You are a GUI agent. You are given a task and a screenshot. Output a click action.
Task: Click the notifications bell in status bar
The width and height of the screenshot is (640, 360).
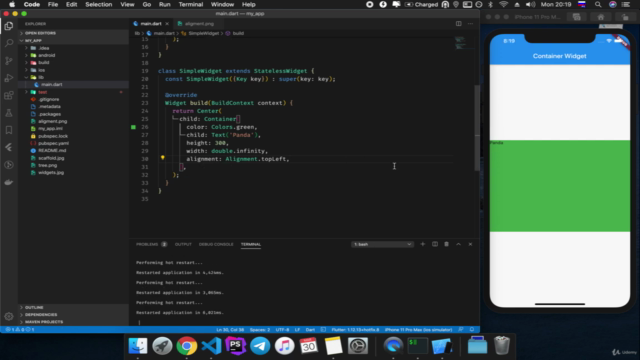(x=472, y=329)
